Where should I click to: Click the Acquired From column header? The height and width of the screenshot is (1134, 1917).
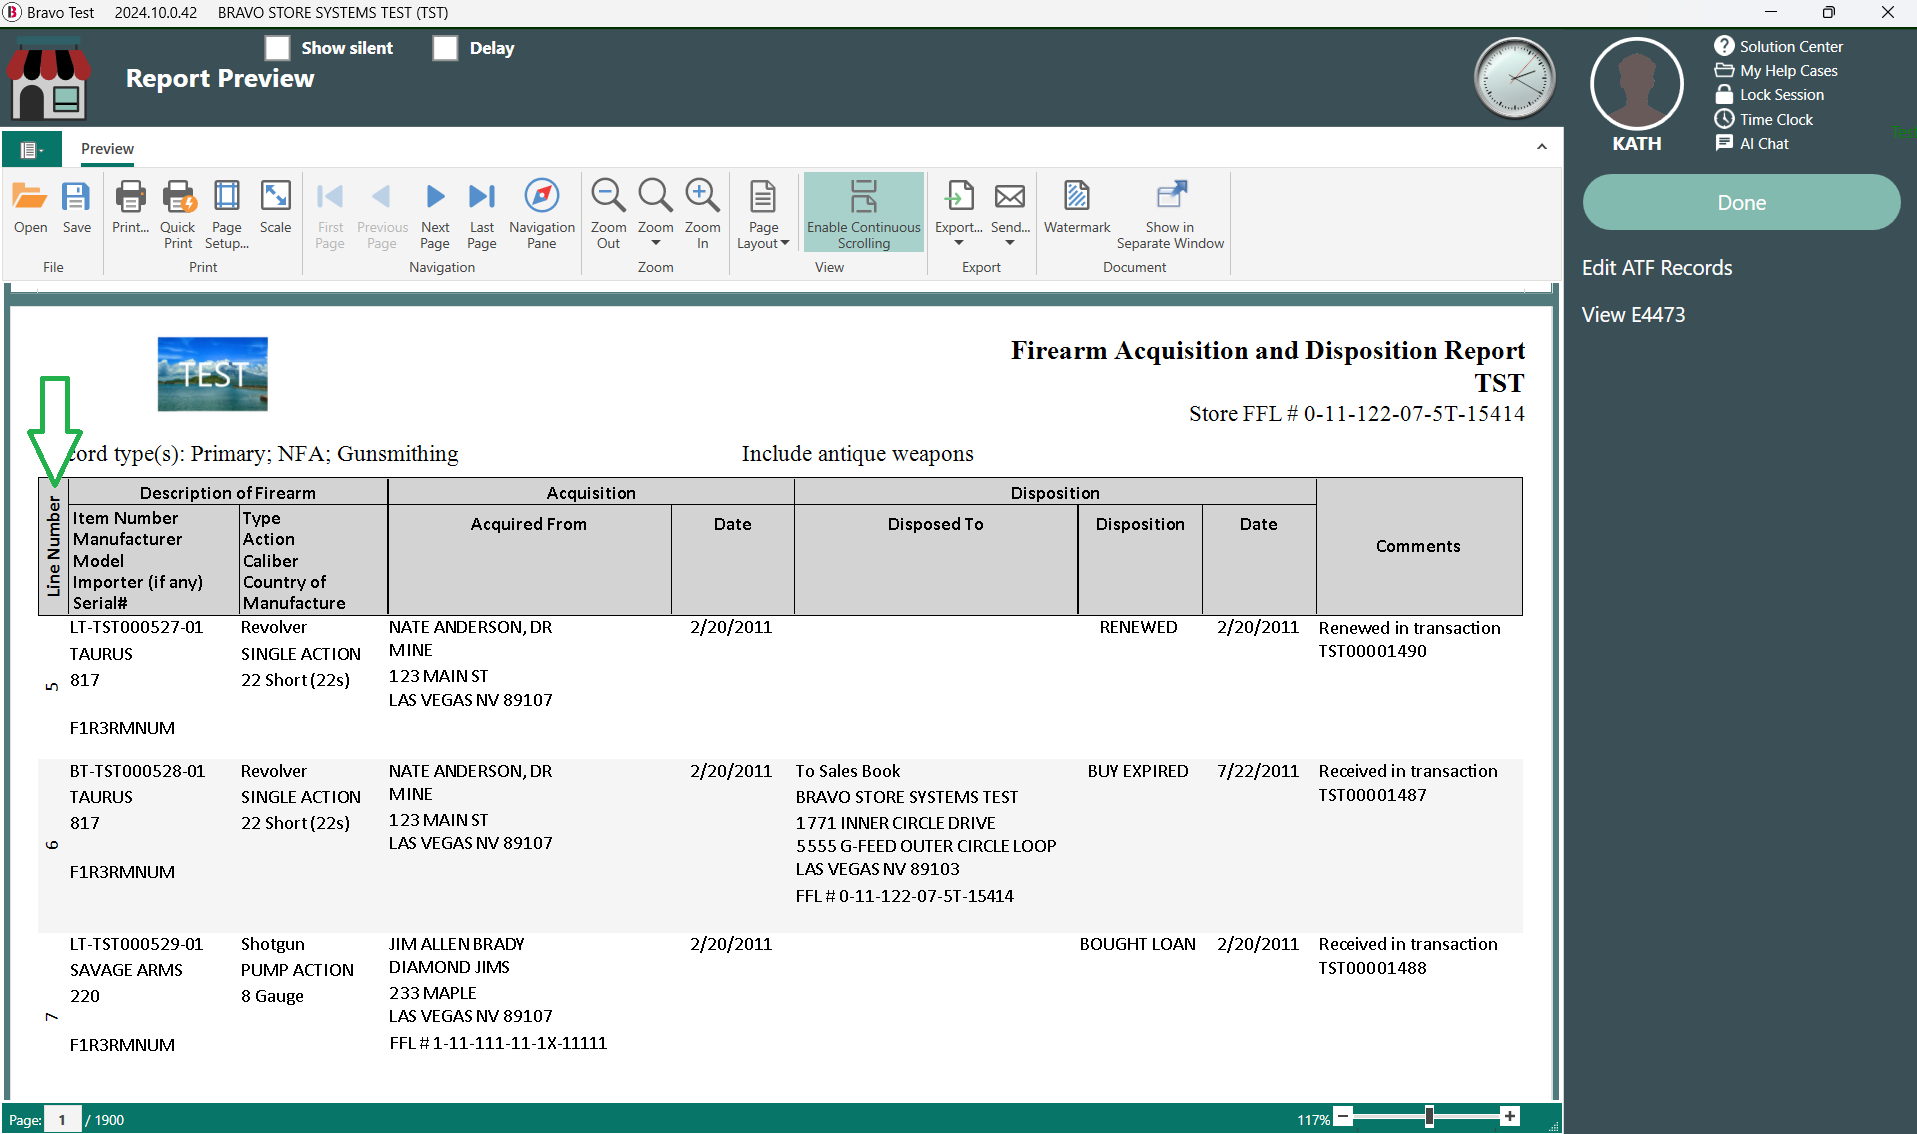pos(528,524)
